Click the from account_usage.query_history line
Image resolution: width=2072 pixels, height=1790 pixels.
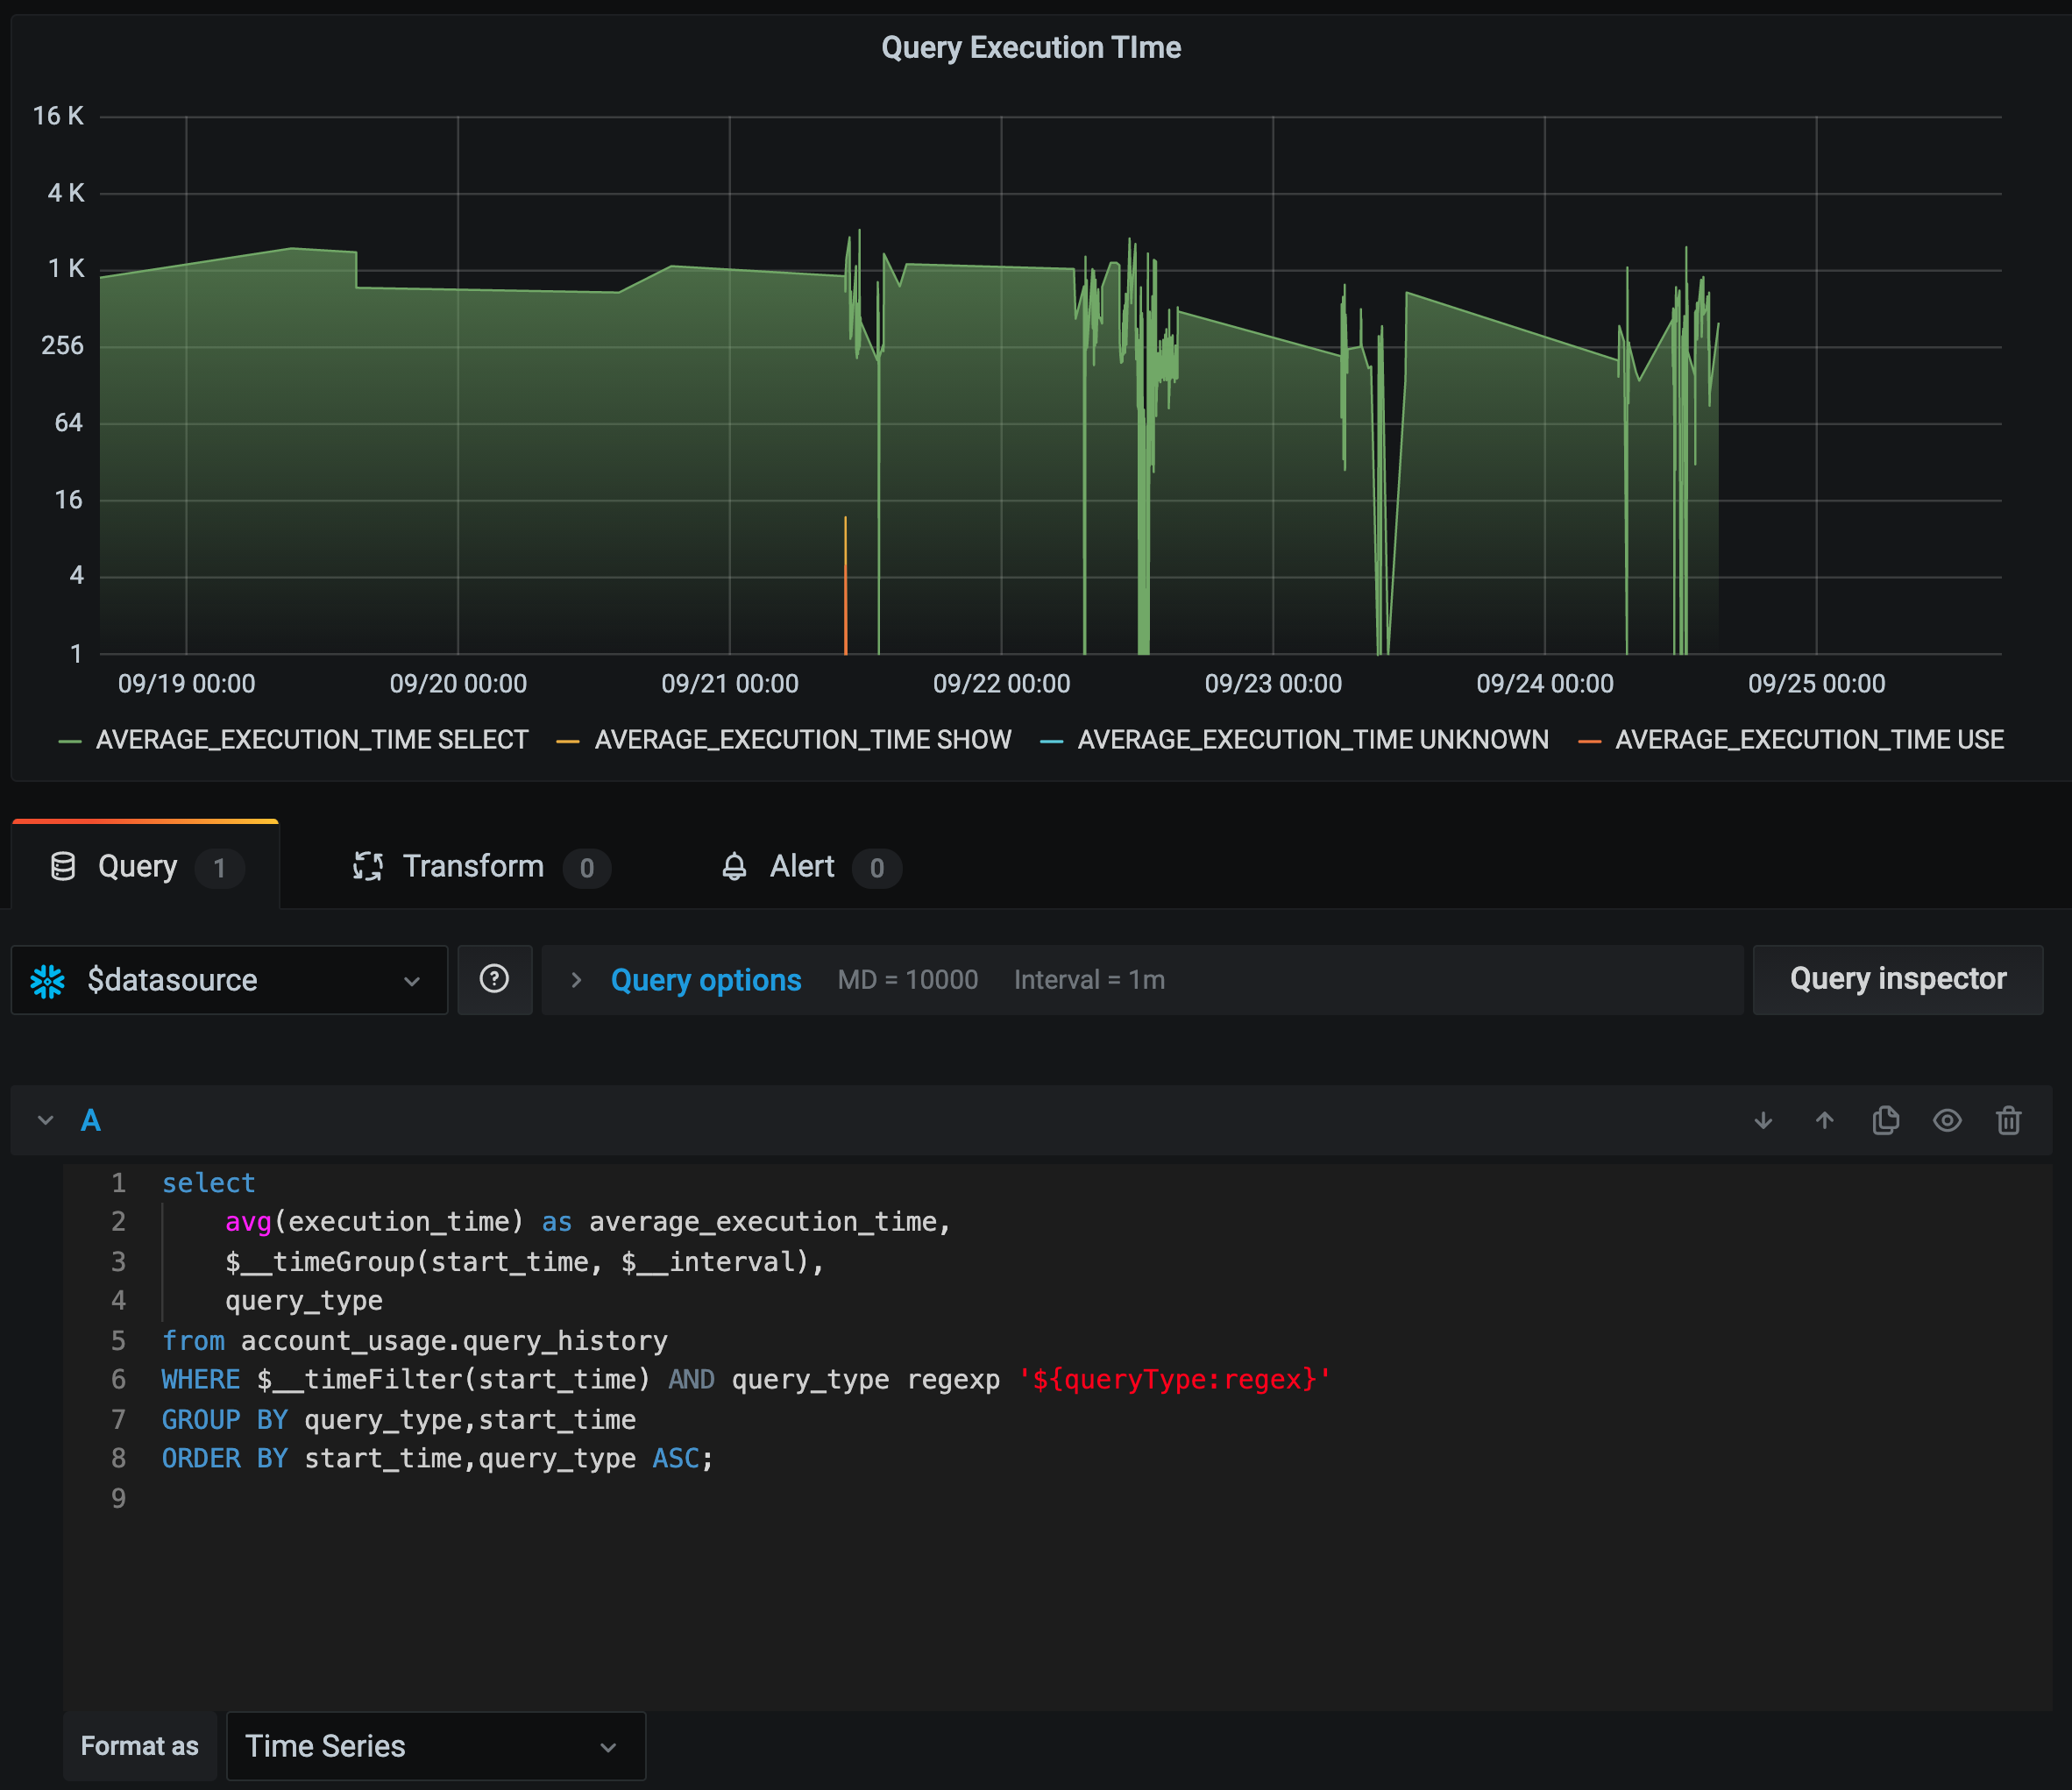point(415,1341)
